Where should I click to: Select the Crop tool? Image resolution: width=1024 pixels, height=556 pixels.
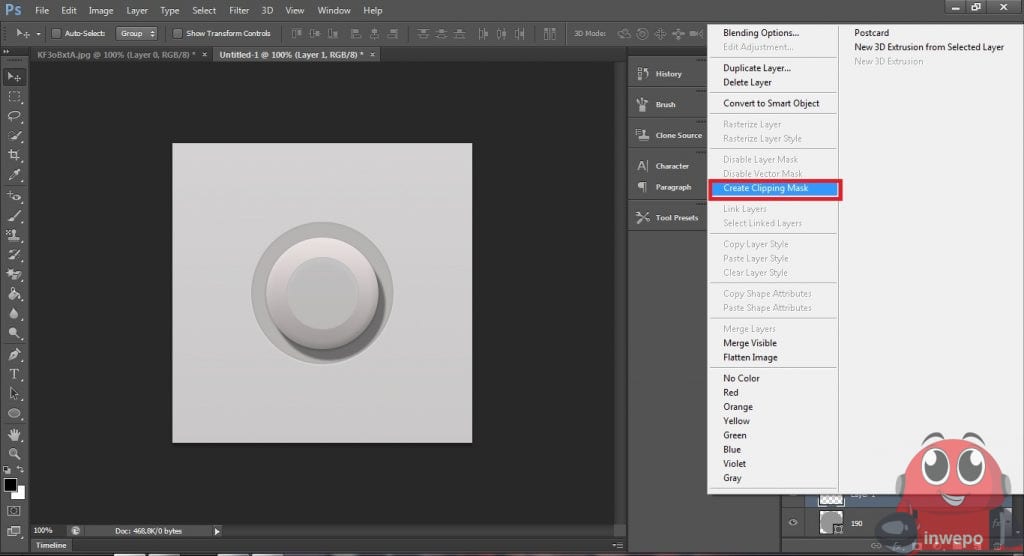pos(15,155)
